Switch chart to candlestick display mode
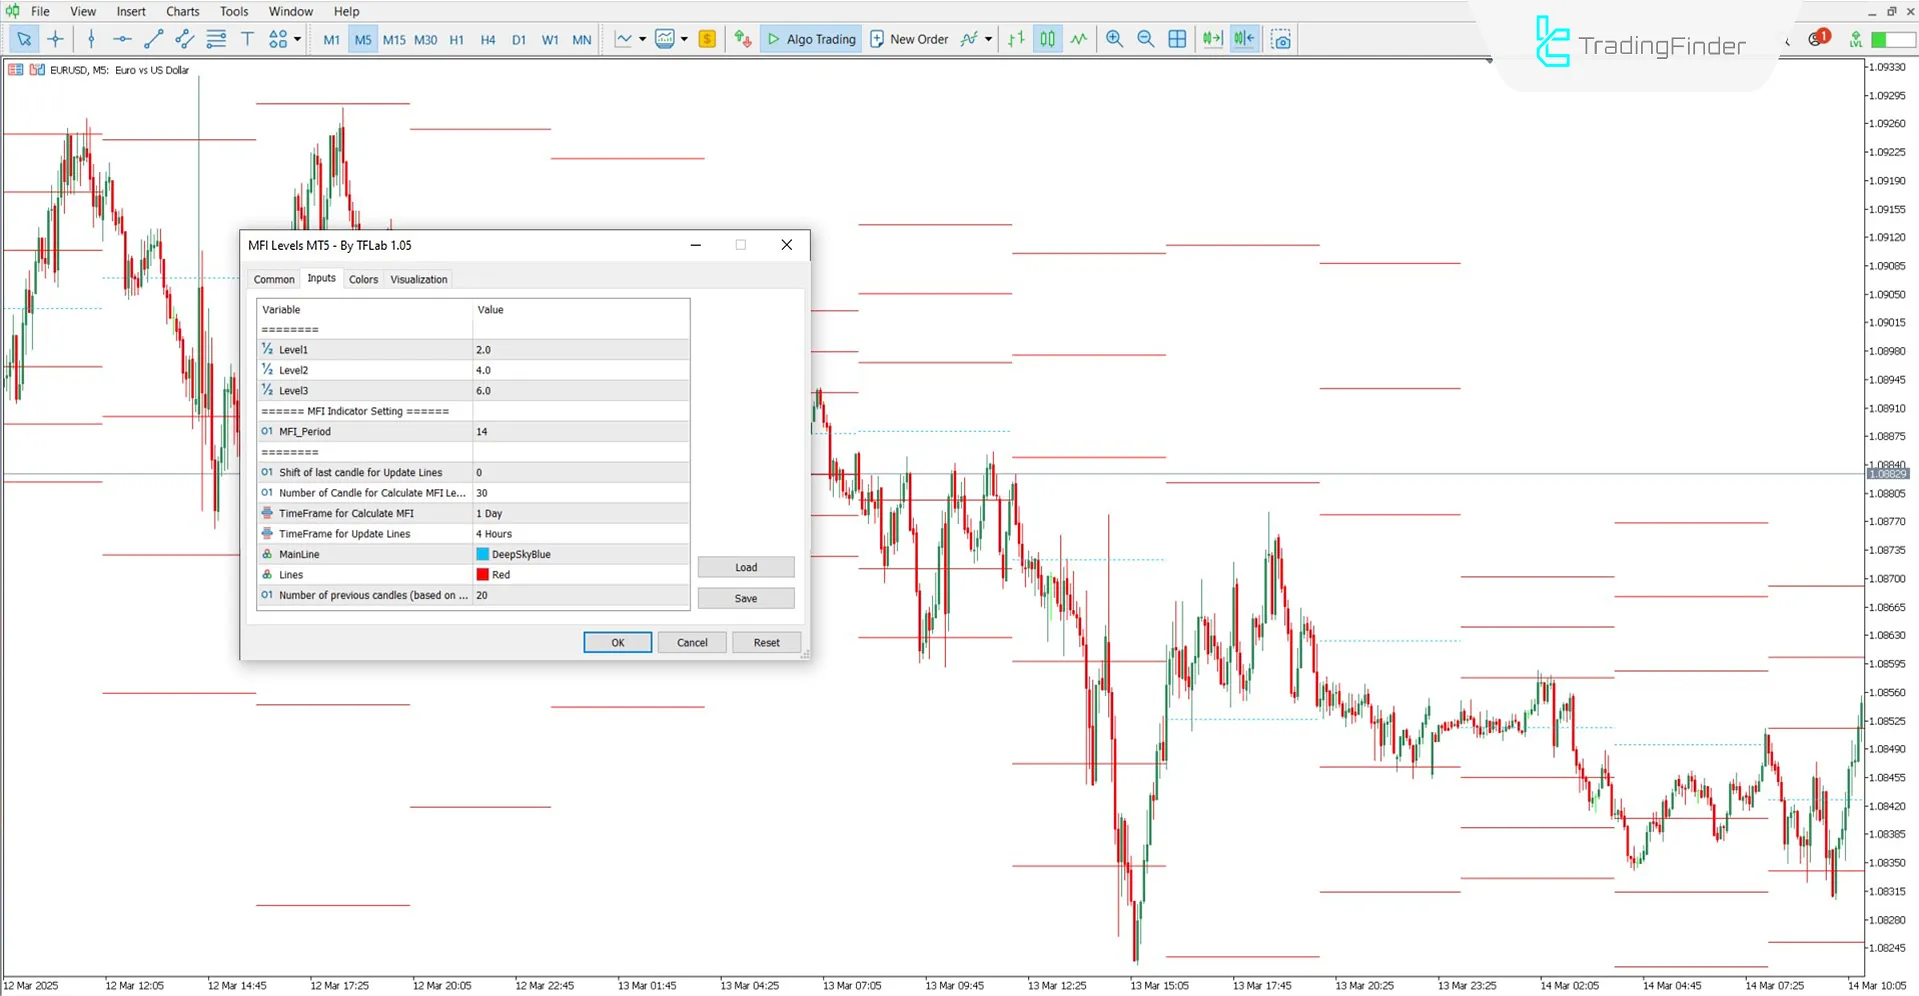Viewport: 1919px width, 996px height. pyautogui.click(x=1047, y=39)
